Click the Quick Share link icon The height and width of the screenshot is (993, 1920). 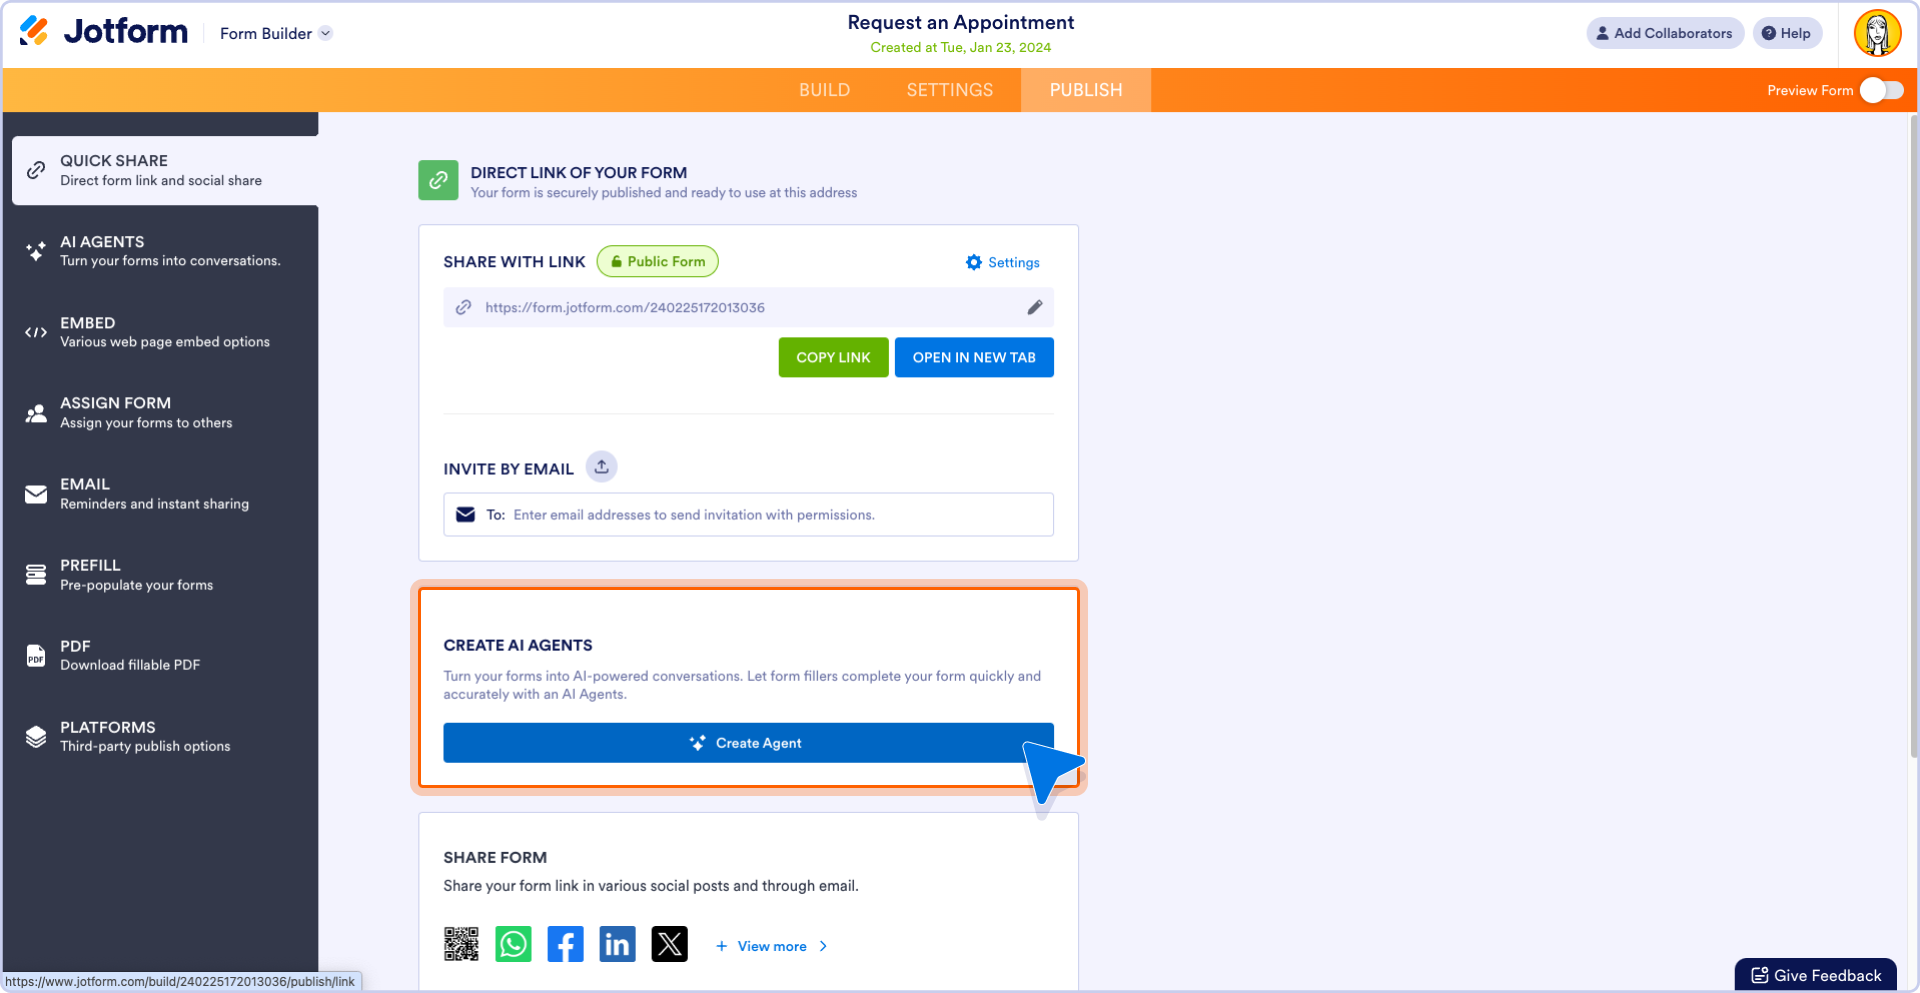tap(36, 170)
